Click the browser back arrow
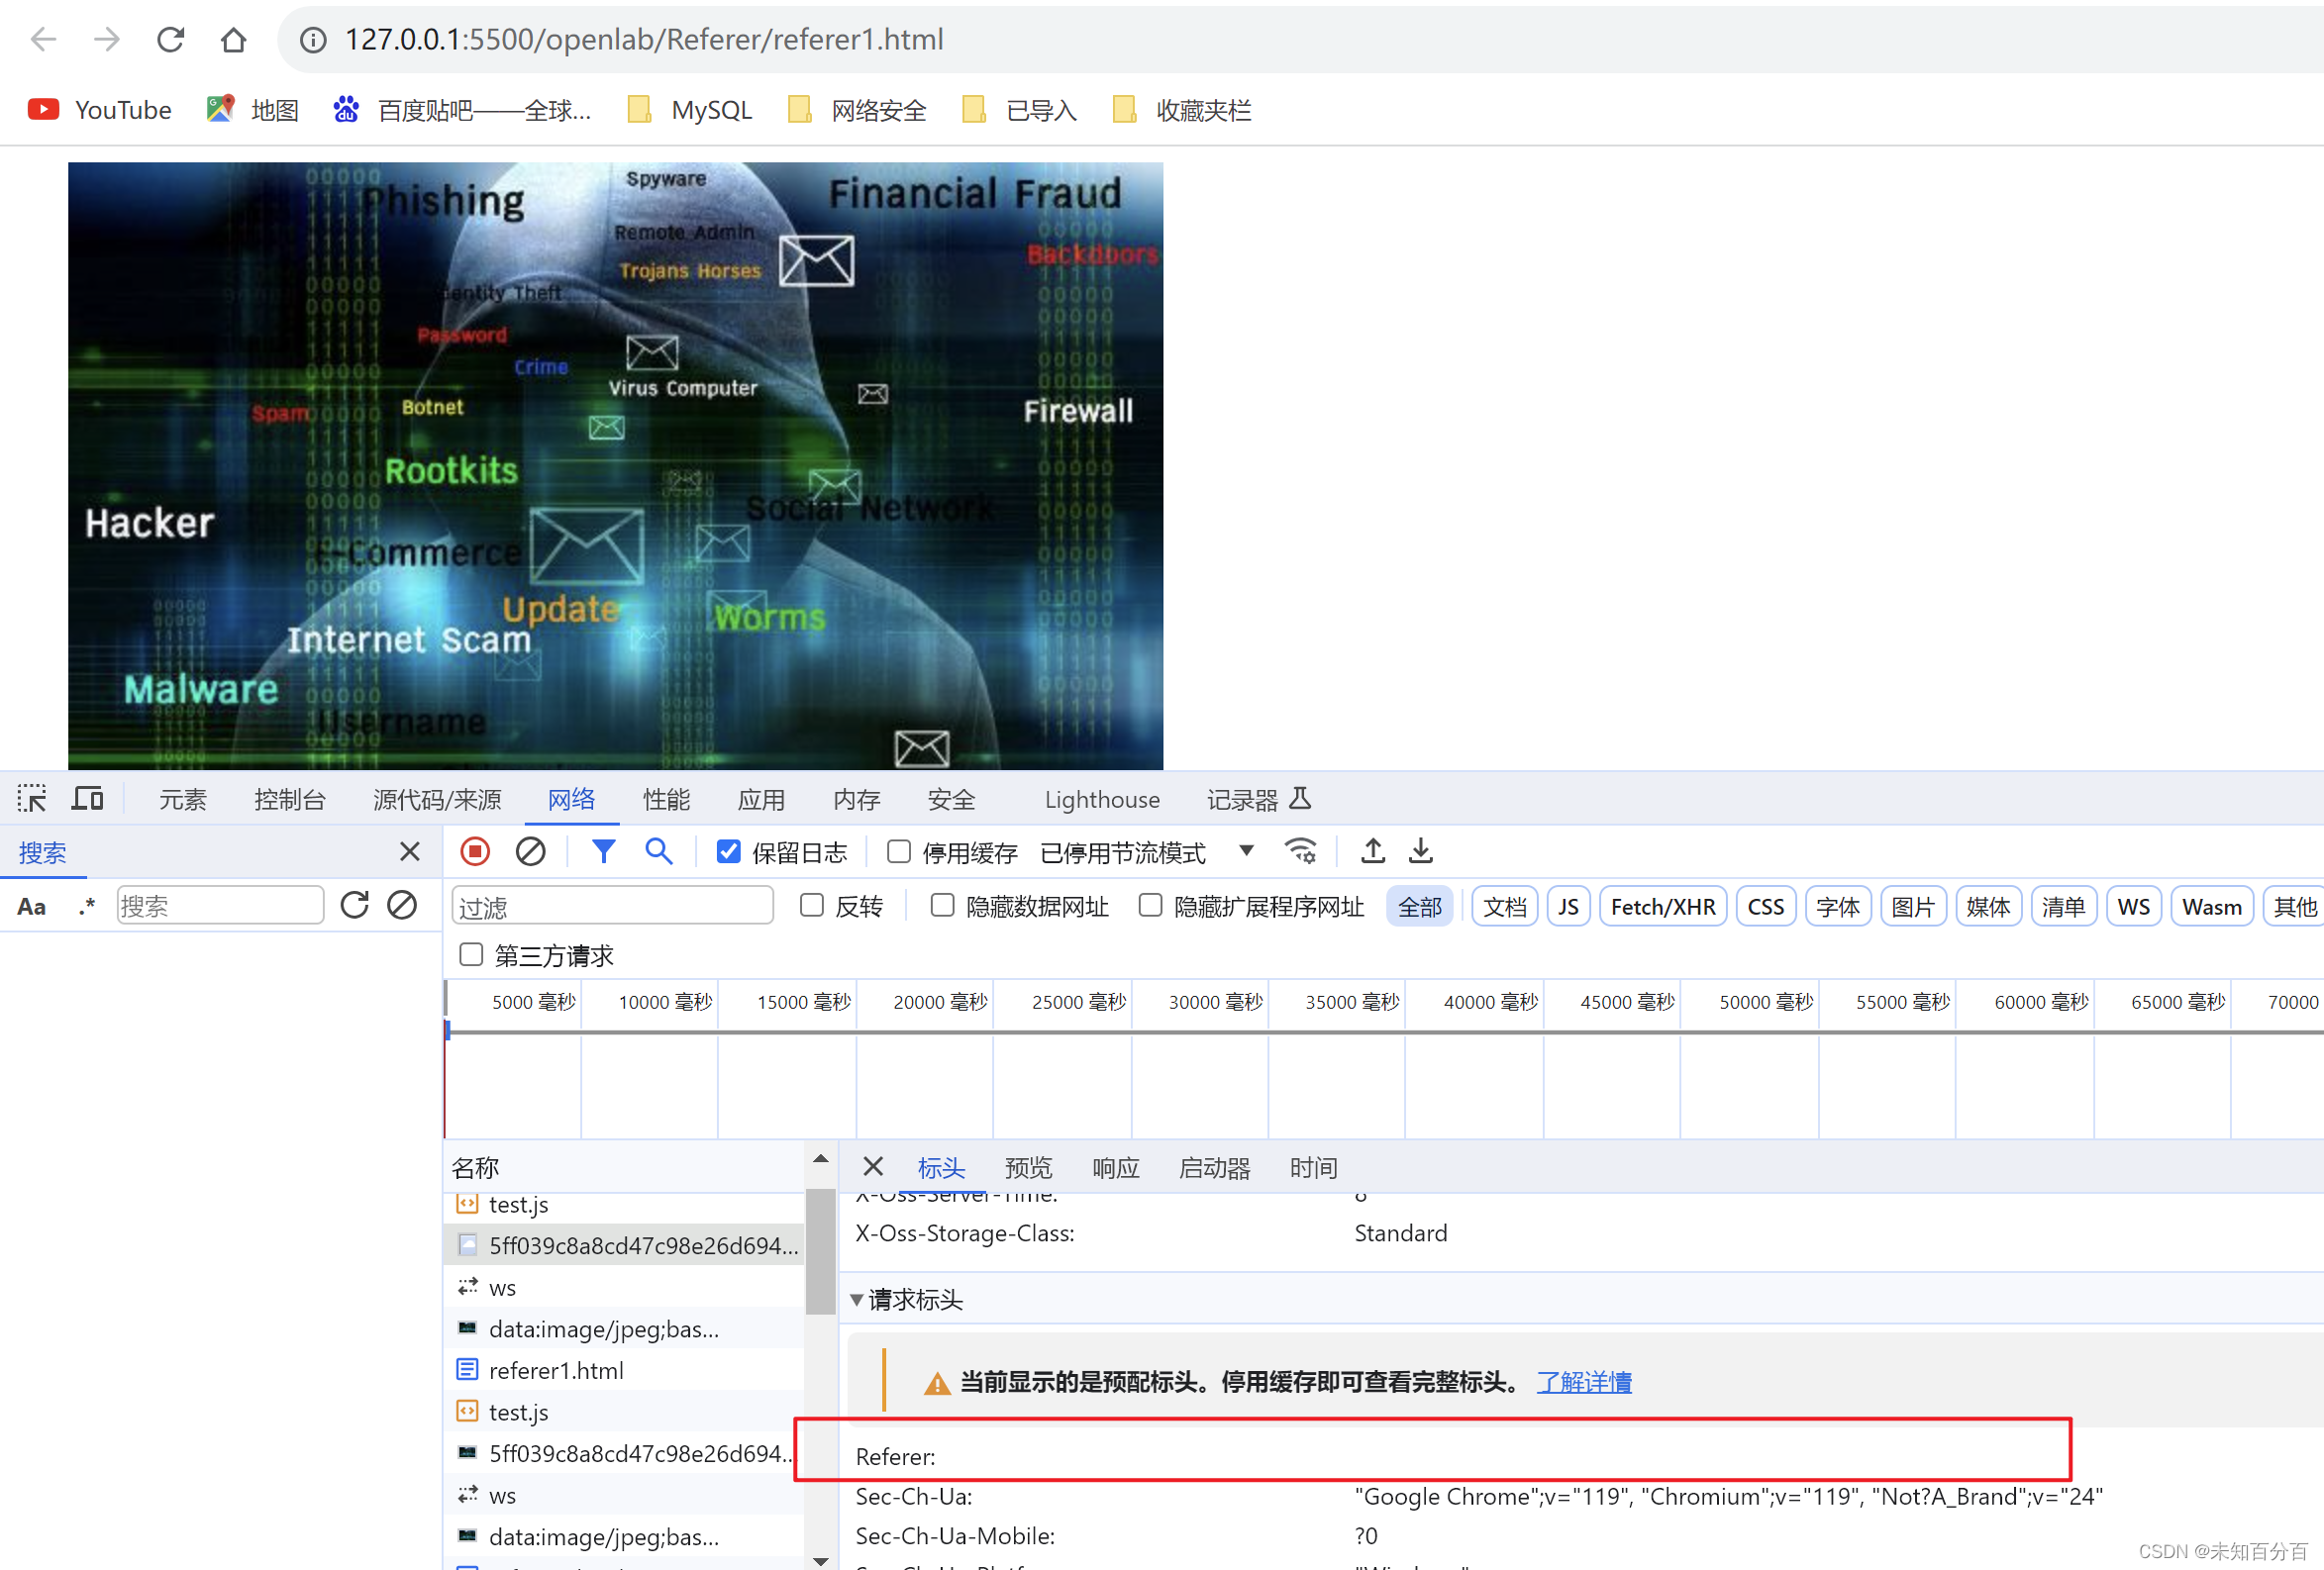 click(44, 39)
